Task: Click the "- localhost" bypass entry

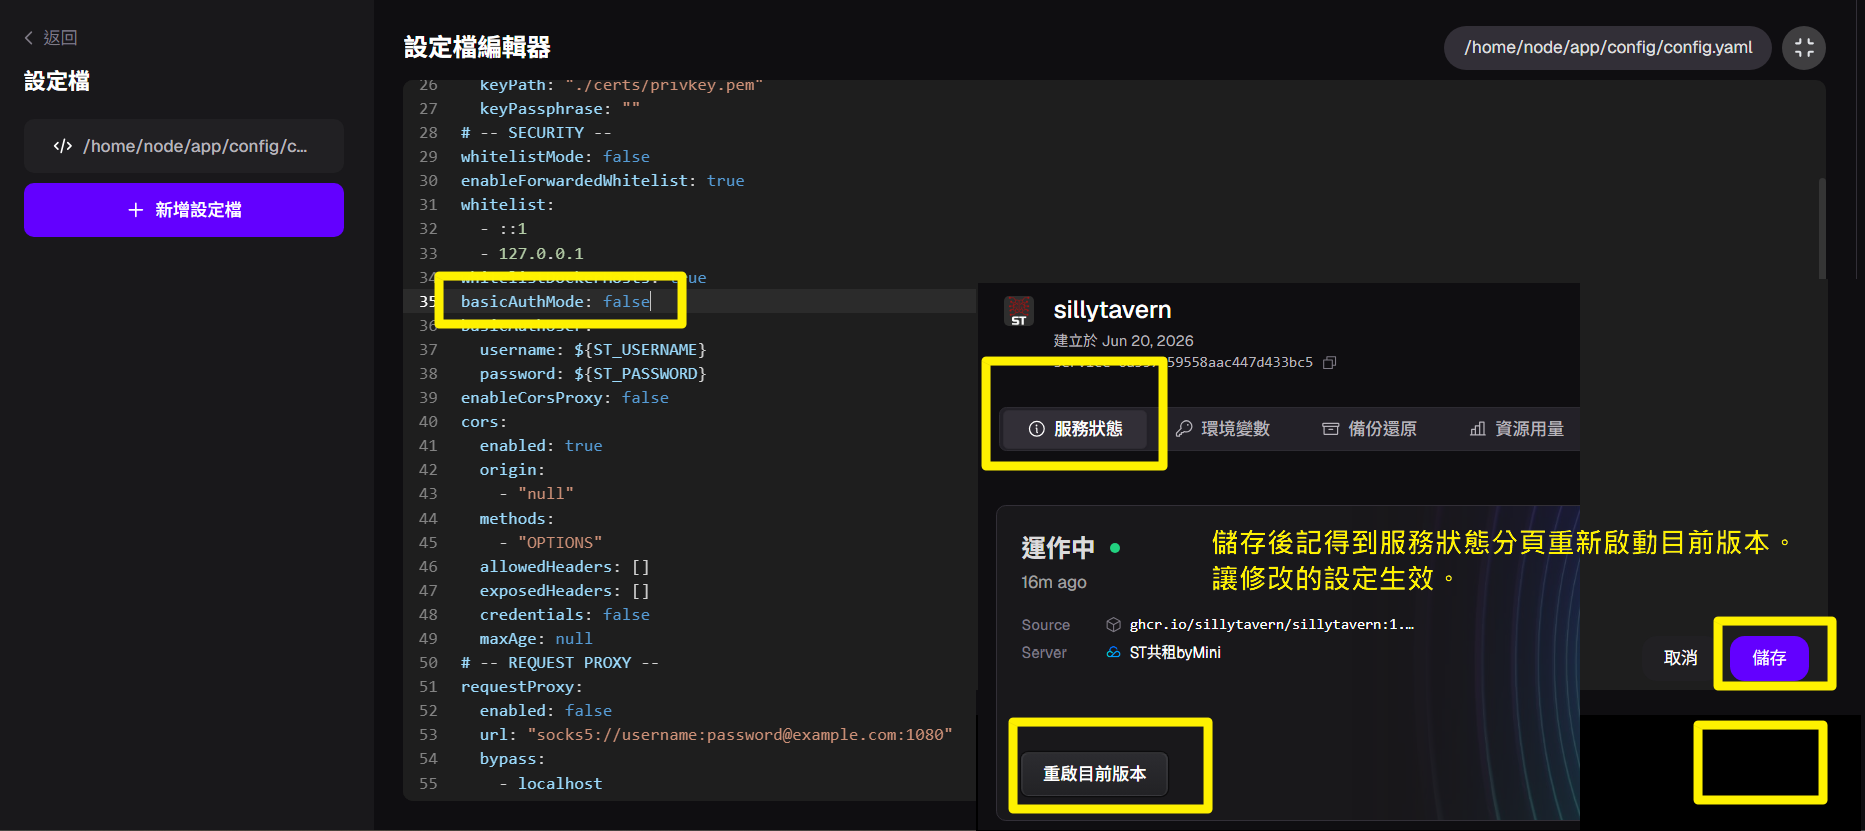Action: click(550, 784)
